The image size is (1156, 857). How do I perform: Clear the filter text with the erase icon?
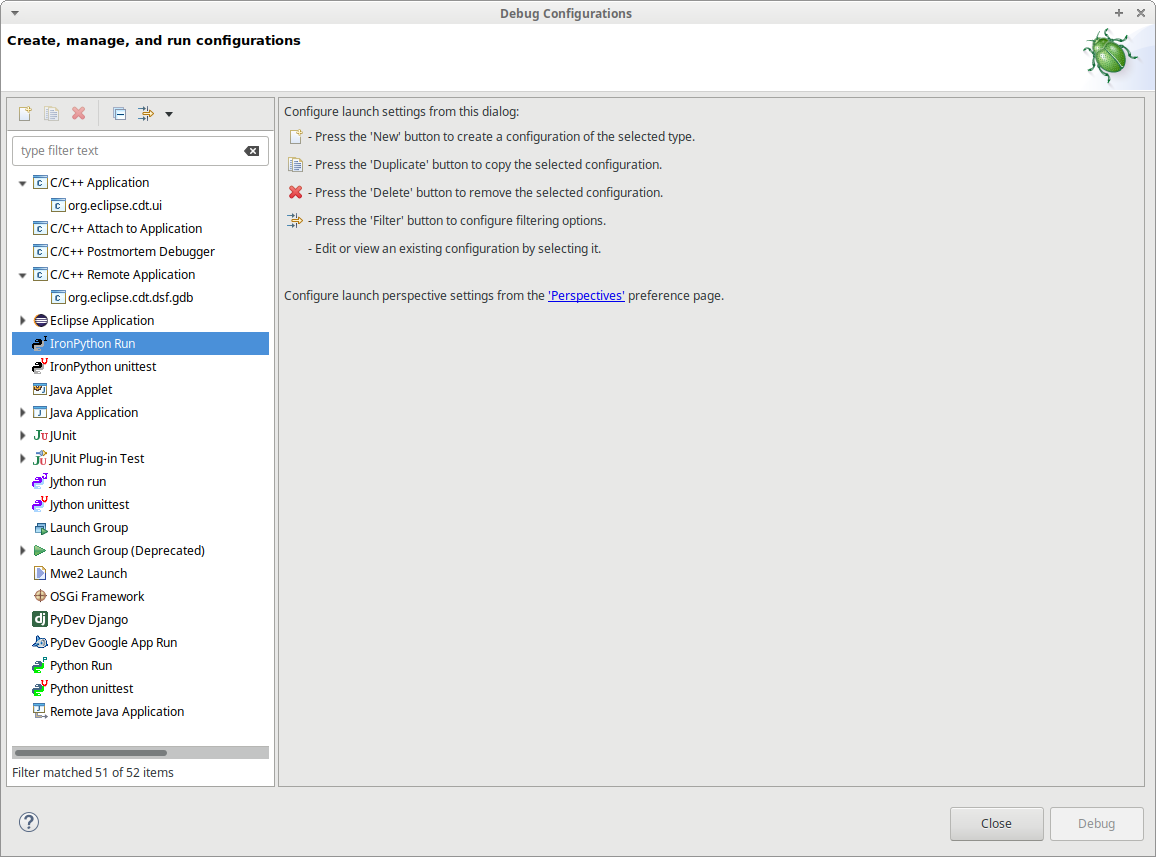click(251, 150)
